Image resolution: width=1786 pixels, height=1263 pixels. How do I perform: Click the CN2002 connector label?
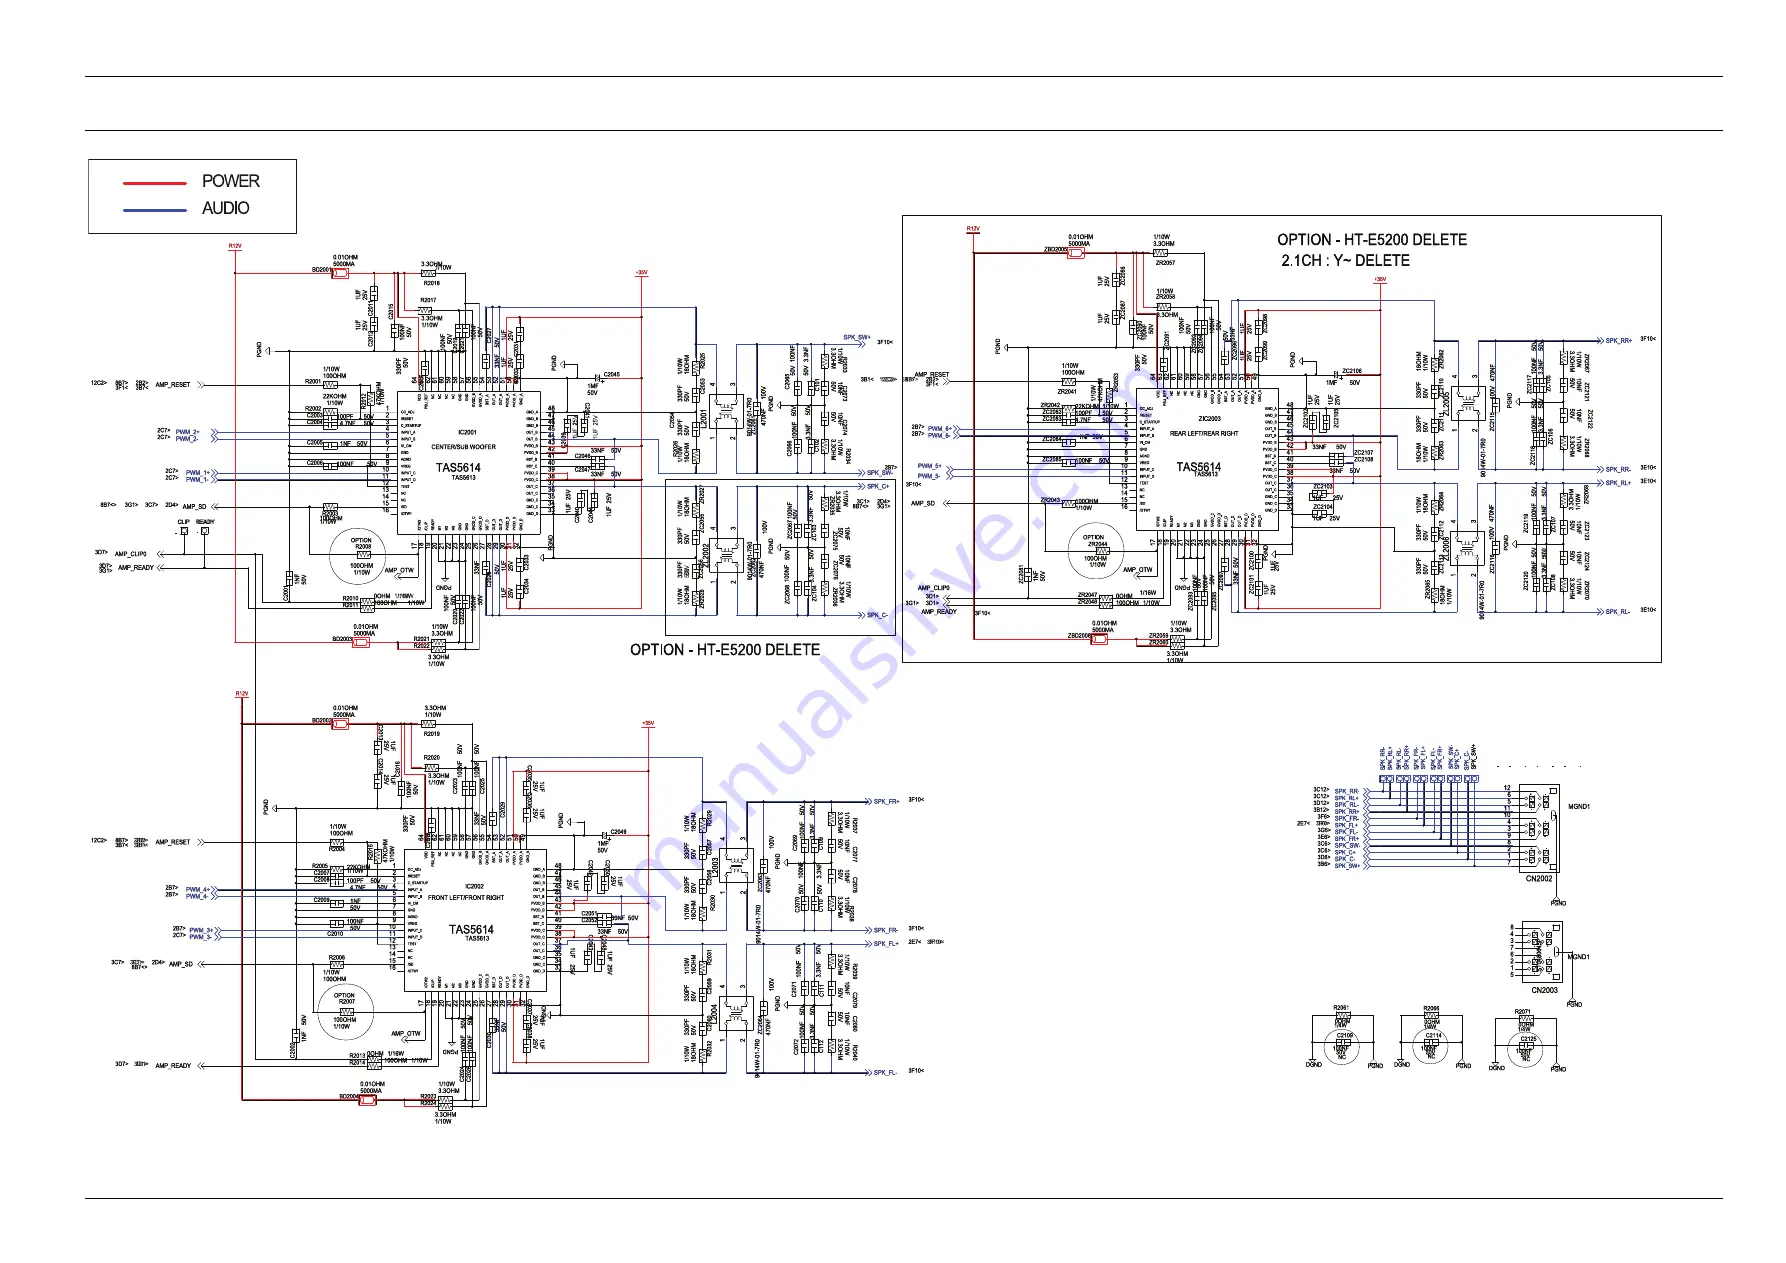[x=1538, y=878]
